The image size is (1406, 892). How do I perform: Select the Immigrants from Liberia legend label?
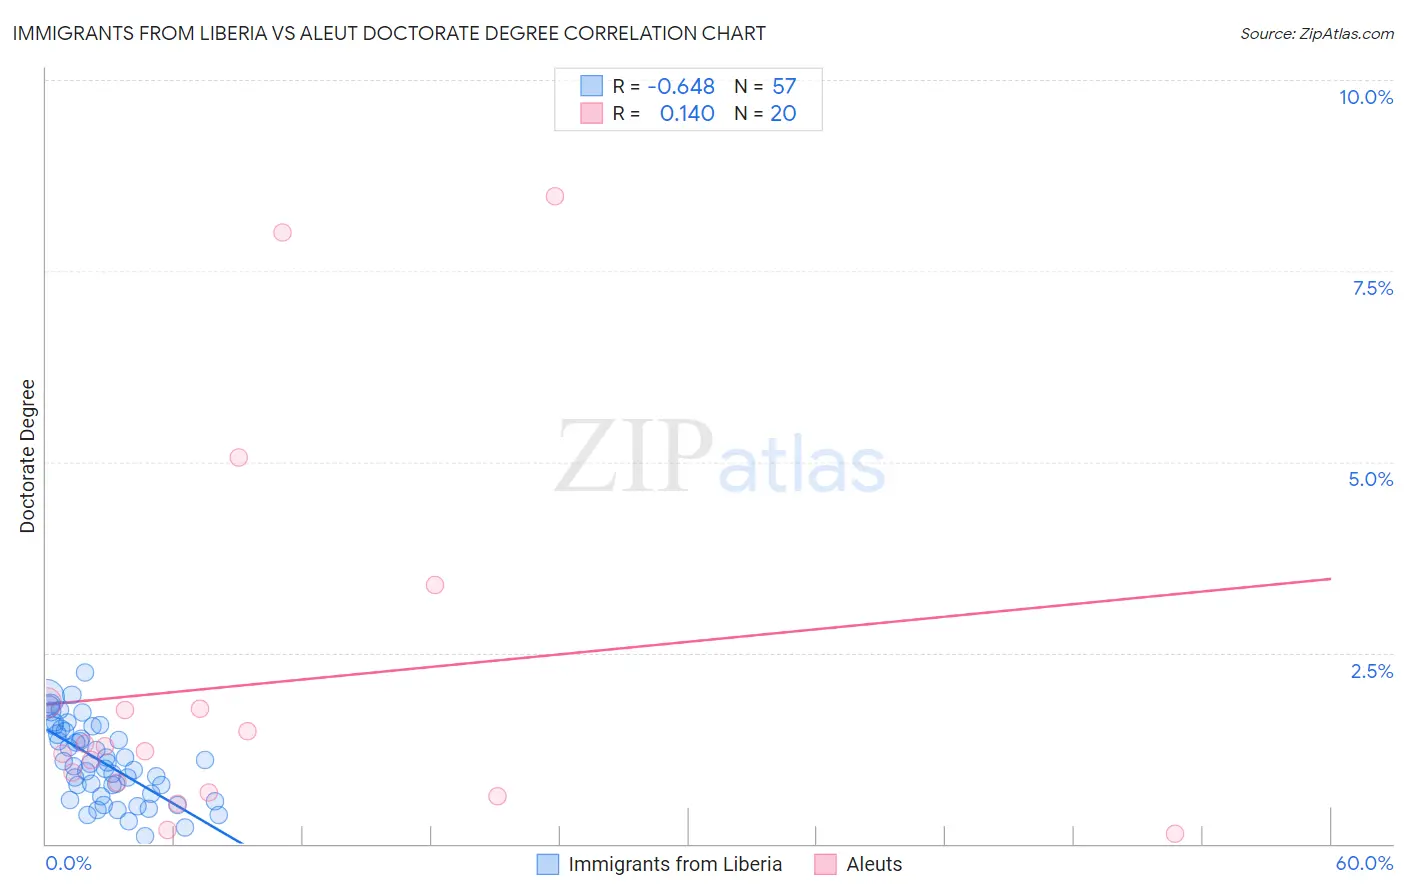point(675,864)
